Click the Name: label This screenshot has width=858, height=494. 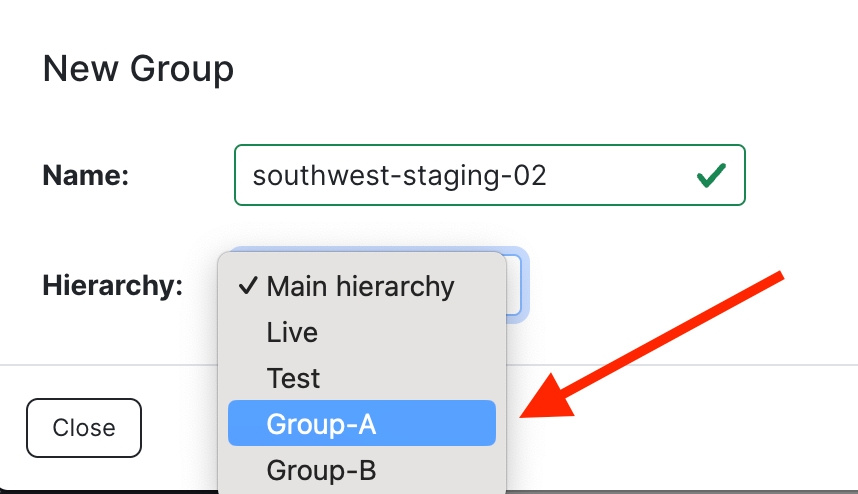pyautogui.click(x=86, y=176)
